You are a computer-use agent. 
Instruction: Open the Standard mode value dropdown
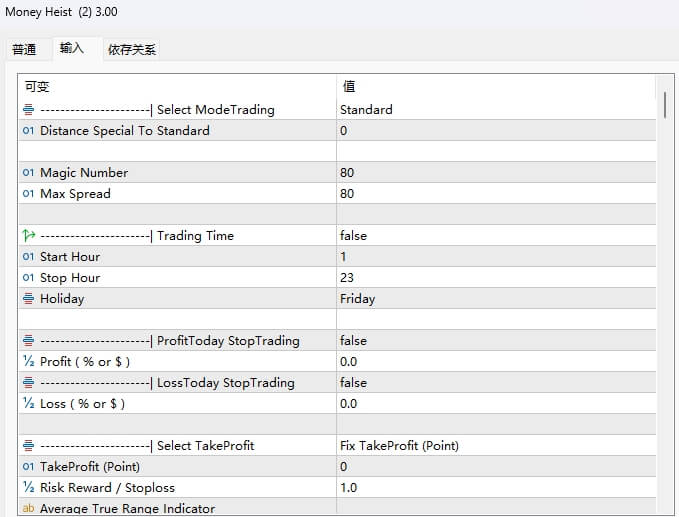point(496,110)
